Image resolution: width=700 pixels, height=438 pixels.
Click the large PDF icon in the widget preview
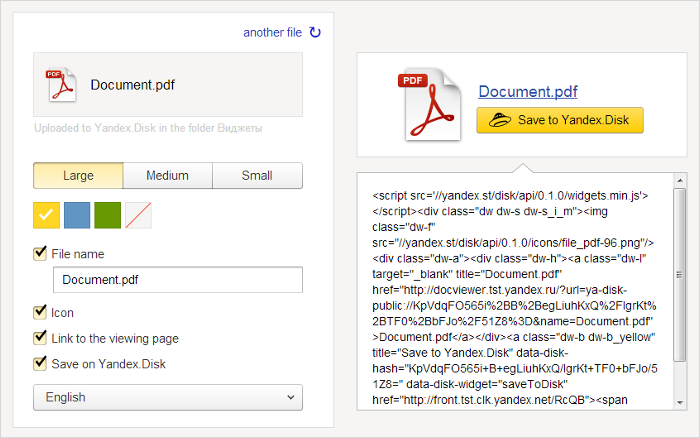click(429, 105)
